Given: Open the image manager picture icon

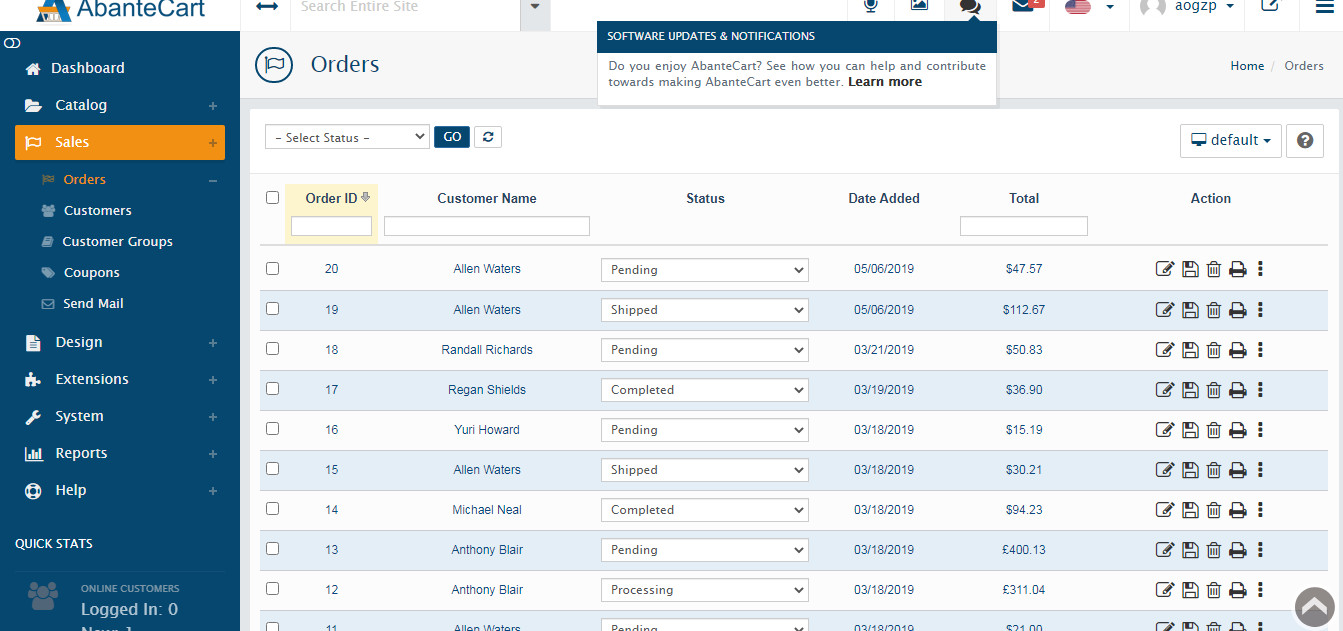Looking at the screenshot, I should (919, 6).
